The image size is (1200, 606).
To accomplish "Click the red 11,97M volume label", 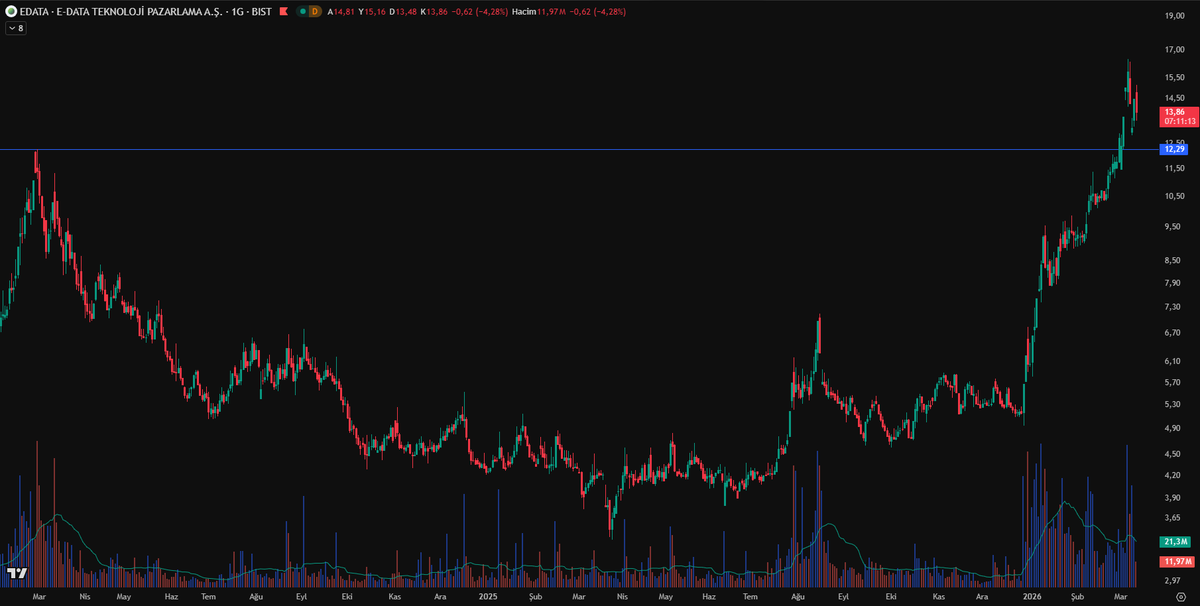I will tap(1175, 562).
